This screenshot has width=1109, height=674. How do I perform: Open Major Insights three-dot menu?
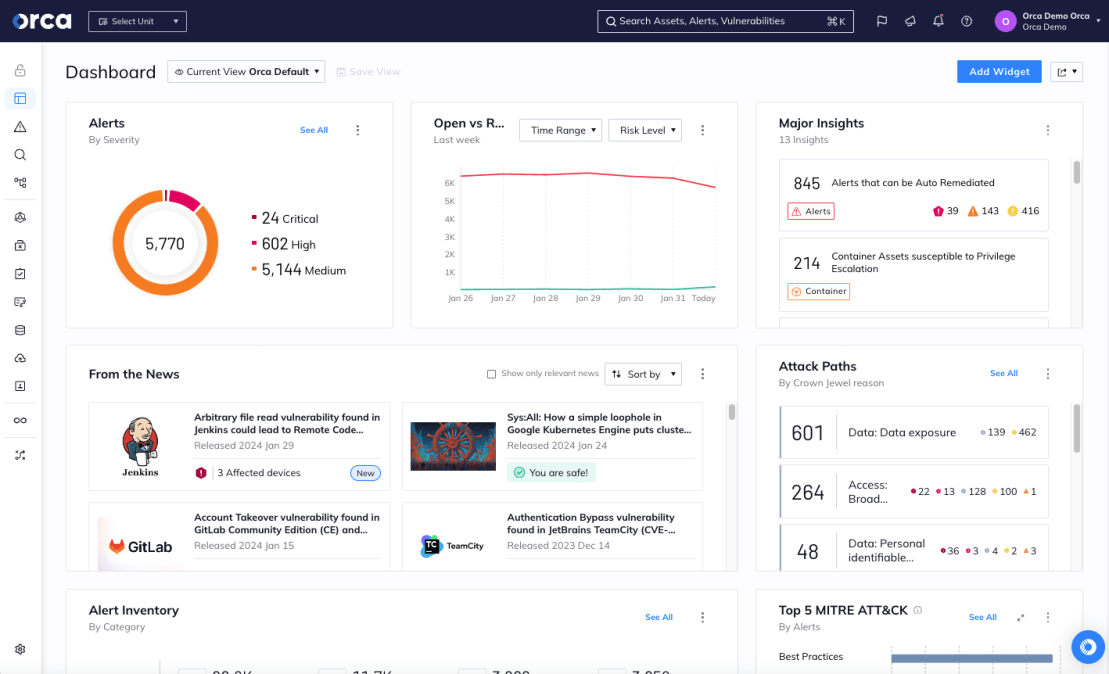[1047, 130]
